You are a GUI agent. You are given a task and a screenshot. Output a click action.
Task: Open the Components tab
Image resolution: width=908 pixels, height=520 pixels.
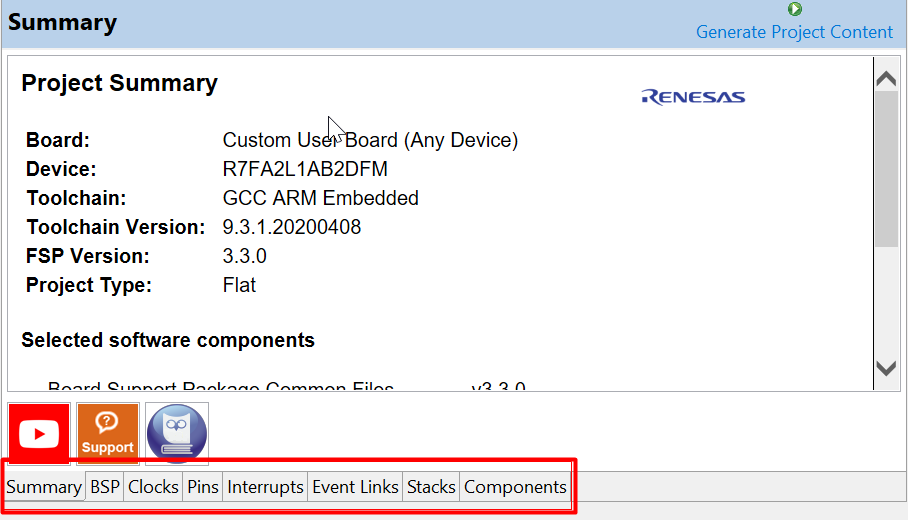[x=515, y=487]
